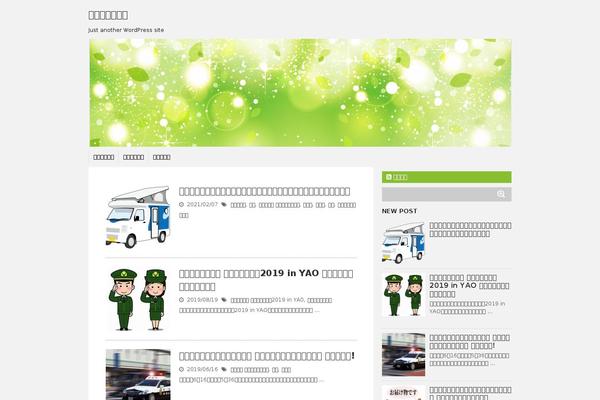The width and height of the screenshot is (600, 400).
Task: Click the magnifier search icon in sidebar
Action: tap(501, 194)
